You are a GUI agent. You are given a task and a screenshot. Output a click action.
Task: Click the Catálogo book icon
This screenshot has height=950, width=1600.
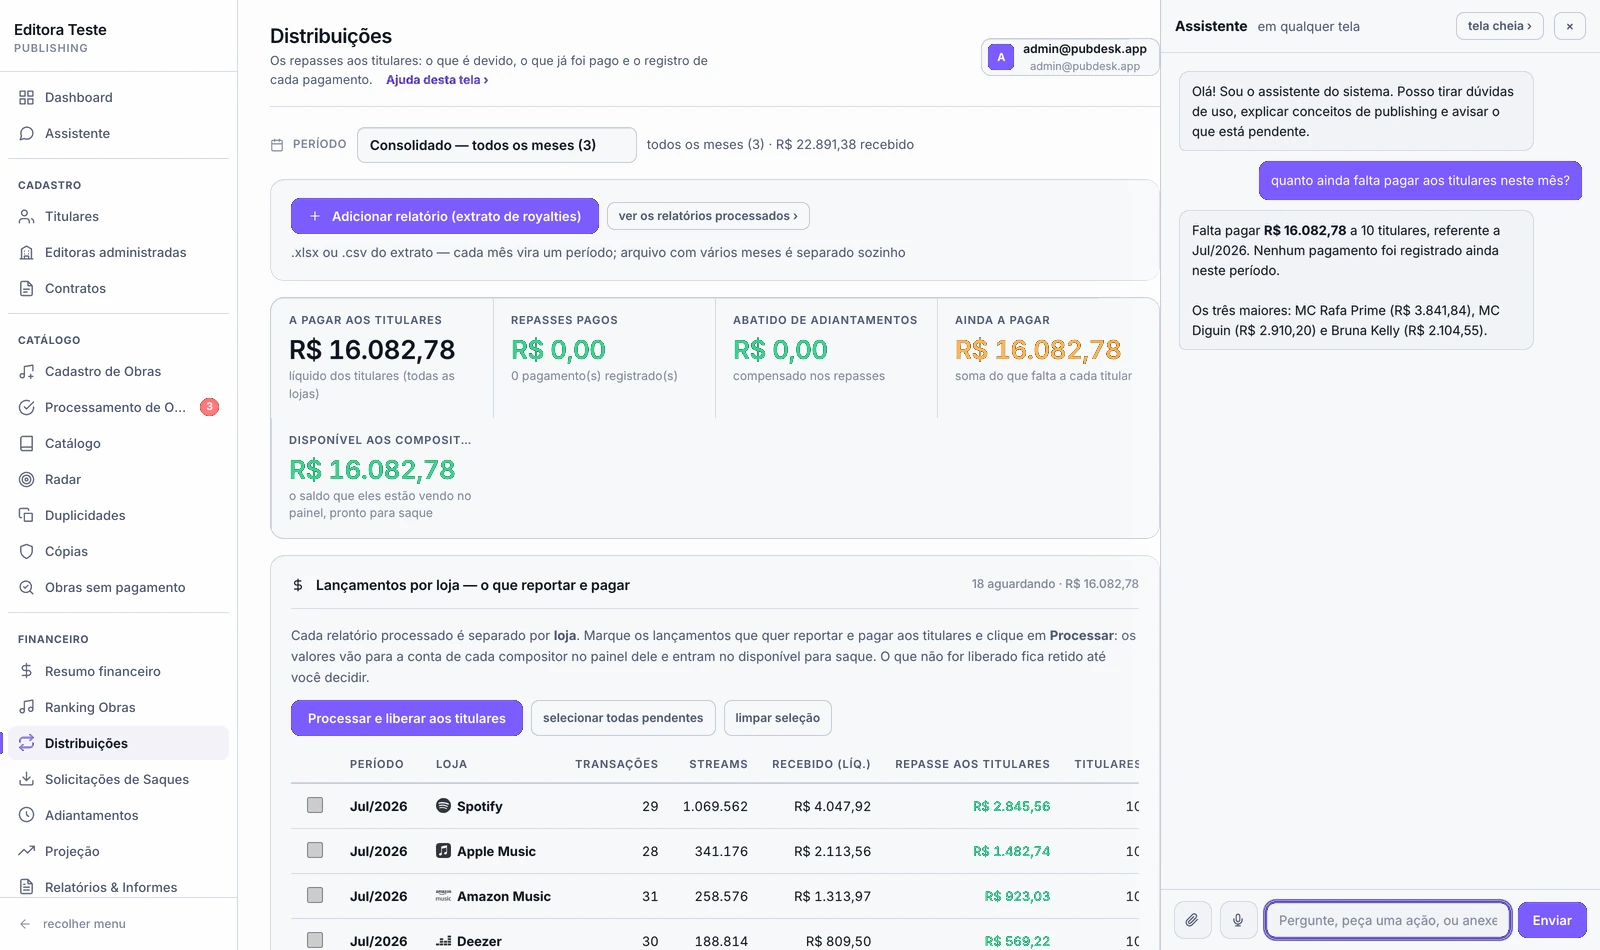(27, 443)
